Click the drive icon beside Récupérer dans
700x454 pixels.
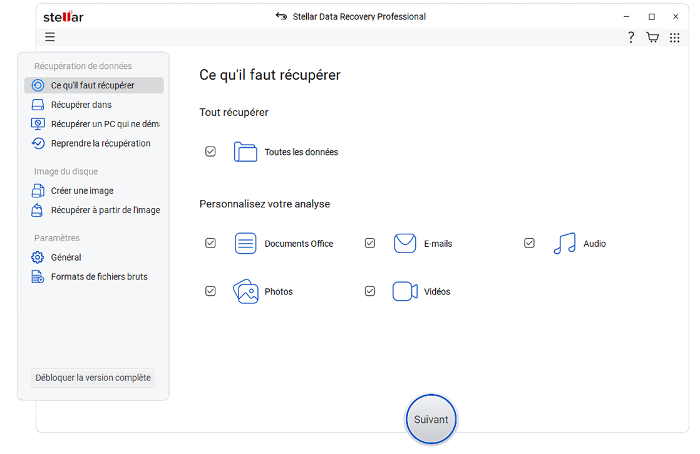38,104
